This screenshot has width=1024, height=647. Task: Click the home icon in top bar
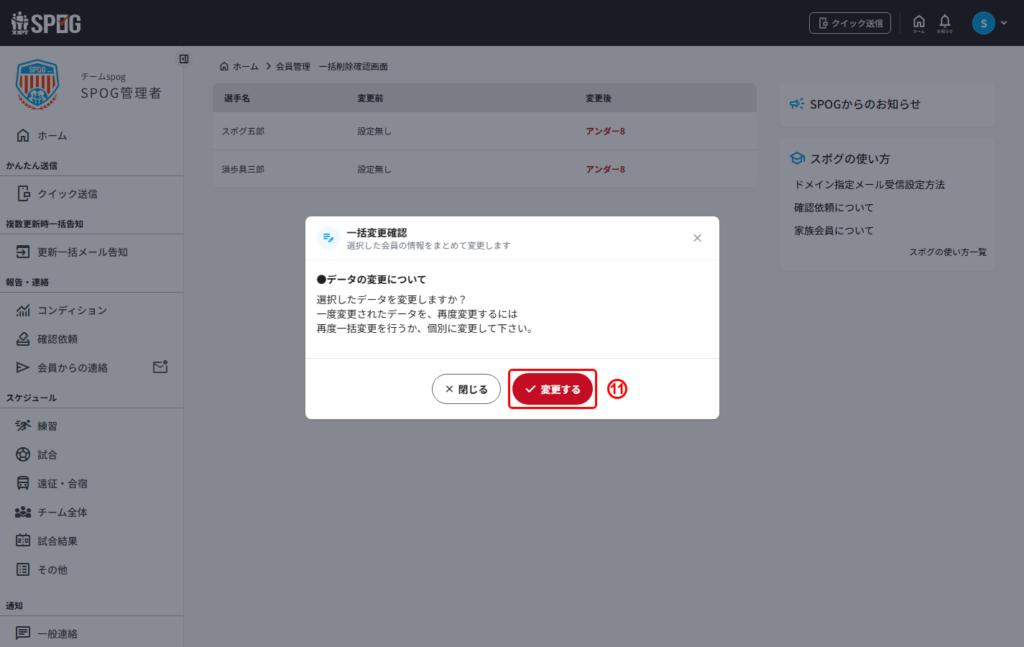(x=919, y=23)
